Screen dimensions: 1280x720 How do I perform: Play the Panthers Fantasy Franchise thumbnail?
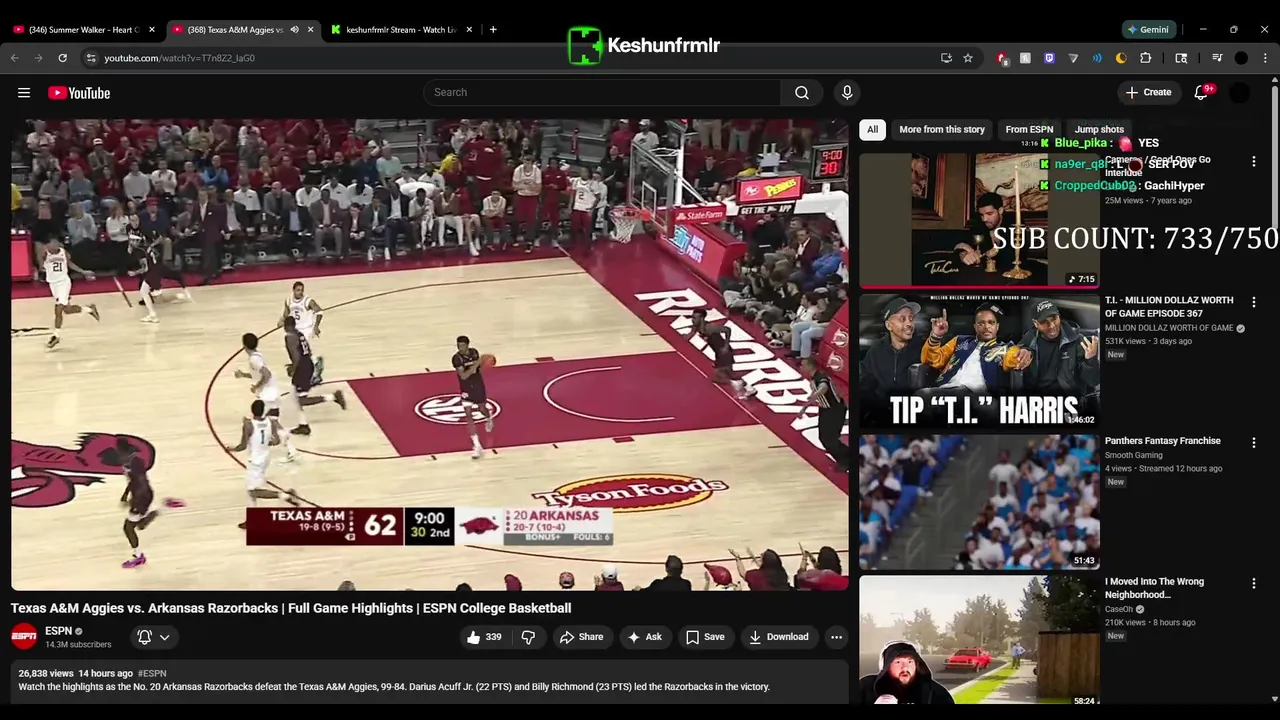coord(979,502)
